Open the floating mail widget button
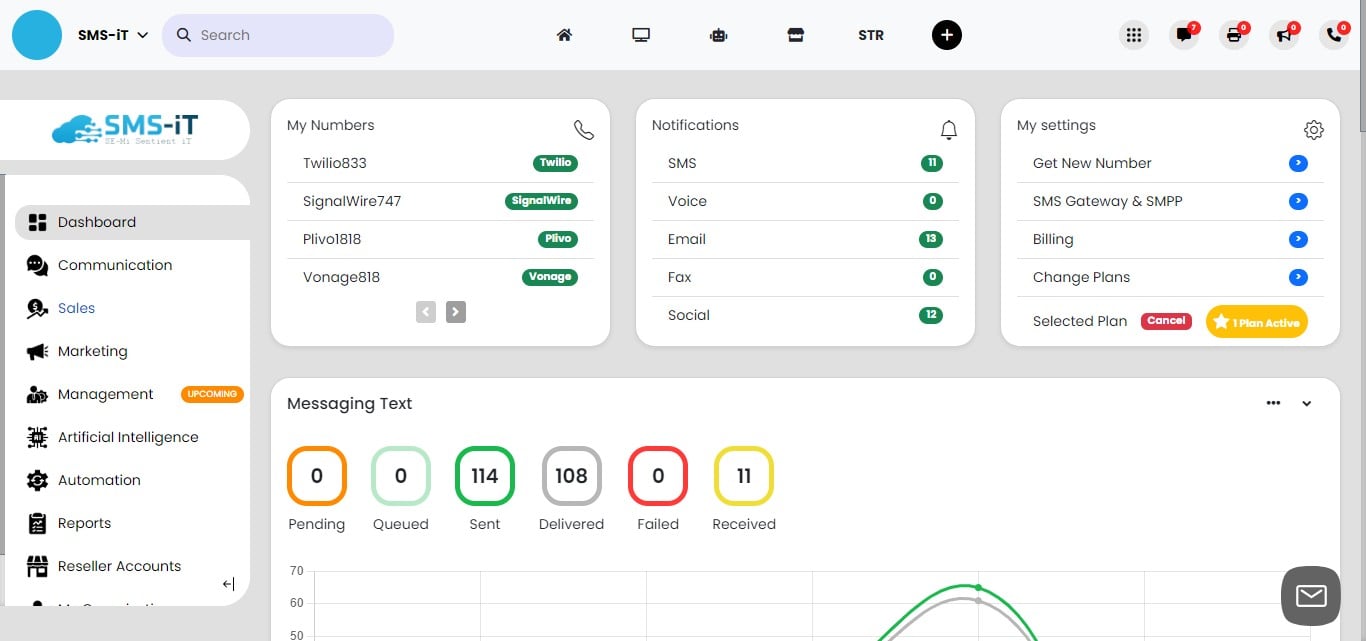Image resolution: width=1366 pixels, height=641 pixels. (1310, 596)
